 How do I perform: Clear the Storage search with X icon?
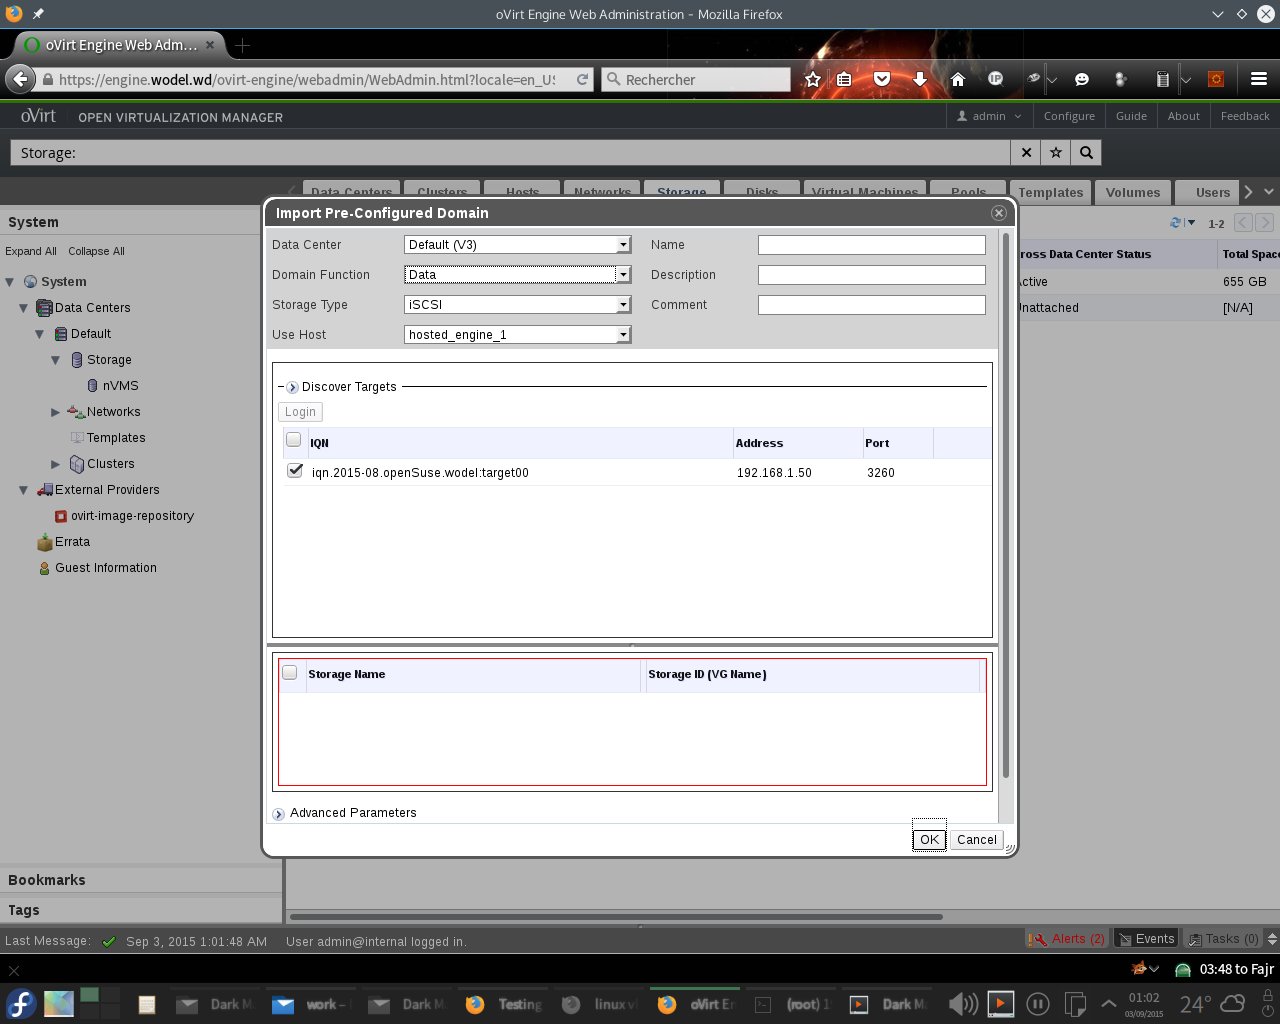1025,152
